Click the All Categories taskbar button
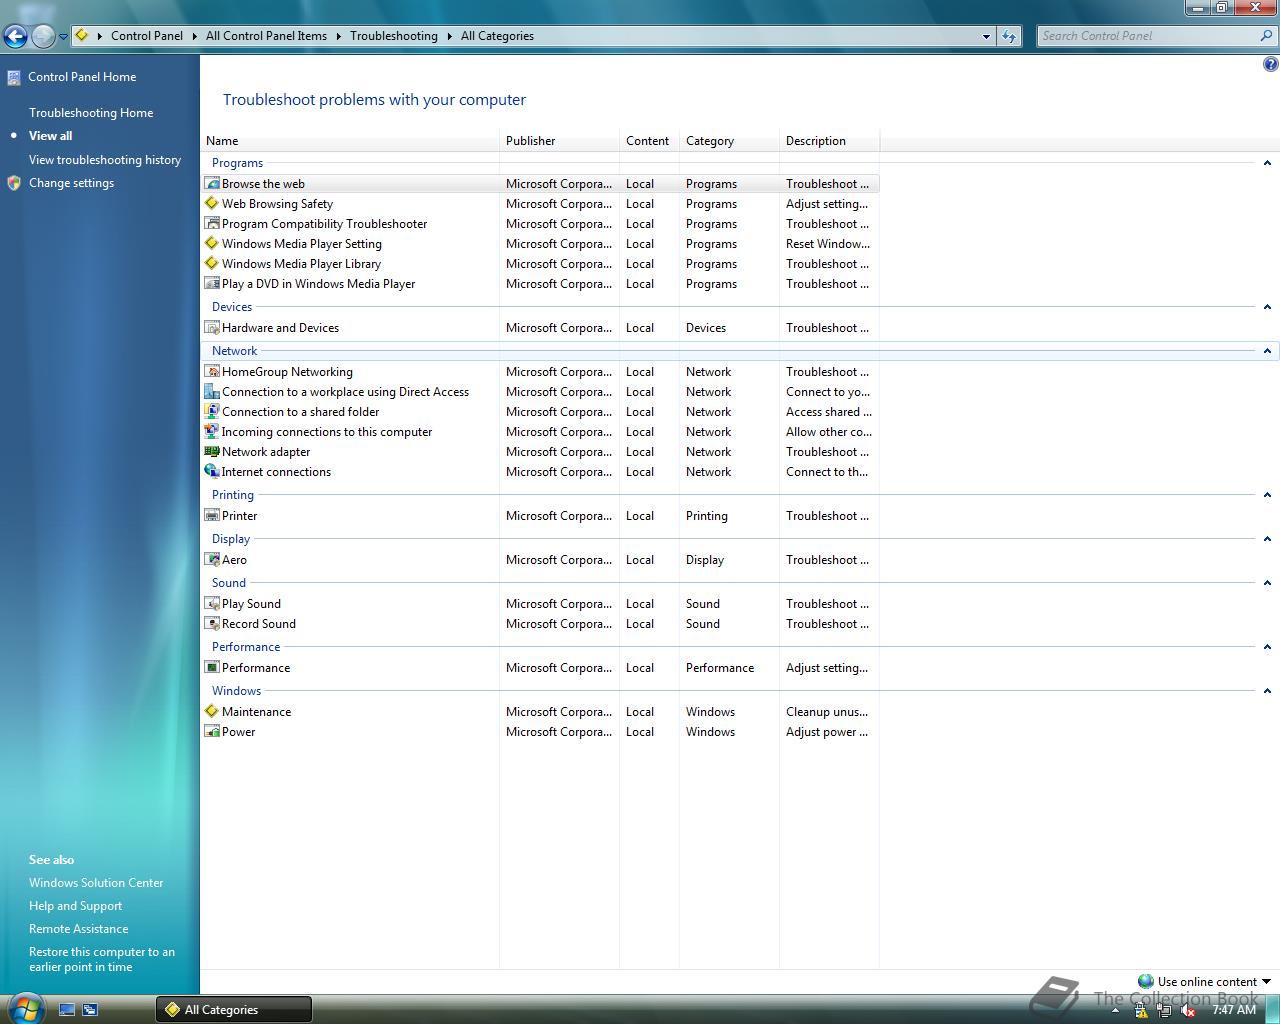Screen dimensions: 1280x1024 234,1010
